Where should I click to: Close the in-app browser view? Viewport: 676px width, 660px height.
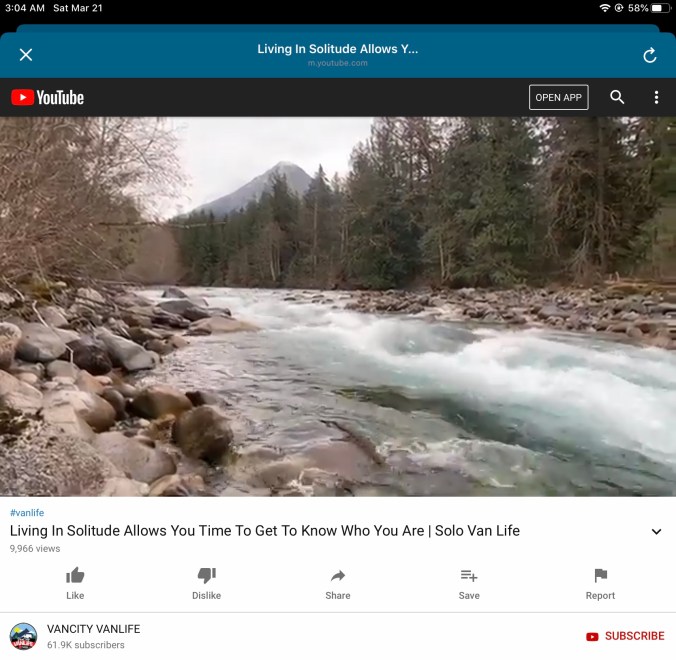pyautogui.click(x=26, y=55)
